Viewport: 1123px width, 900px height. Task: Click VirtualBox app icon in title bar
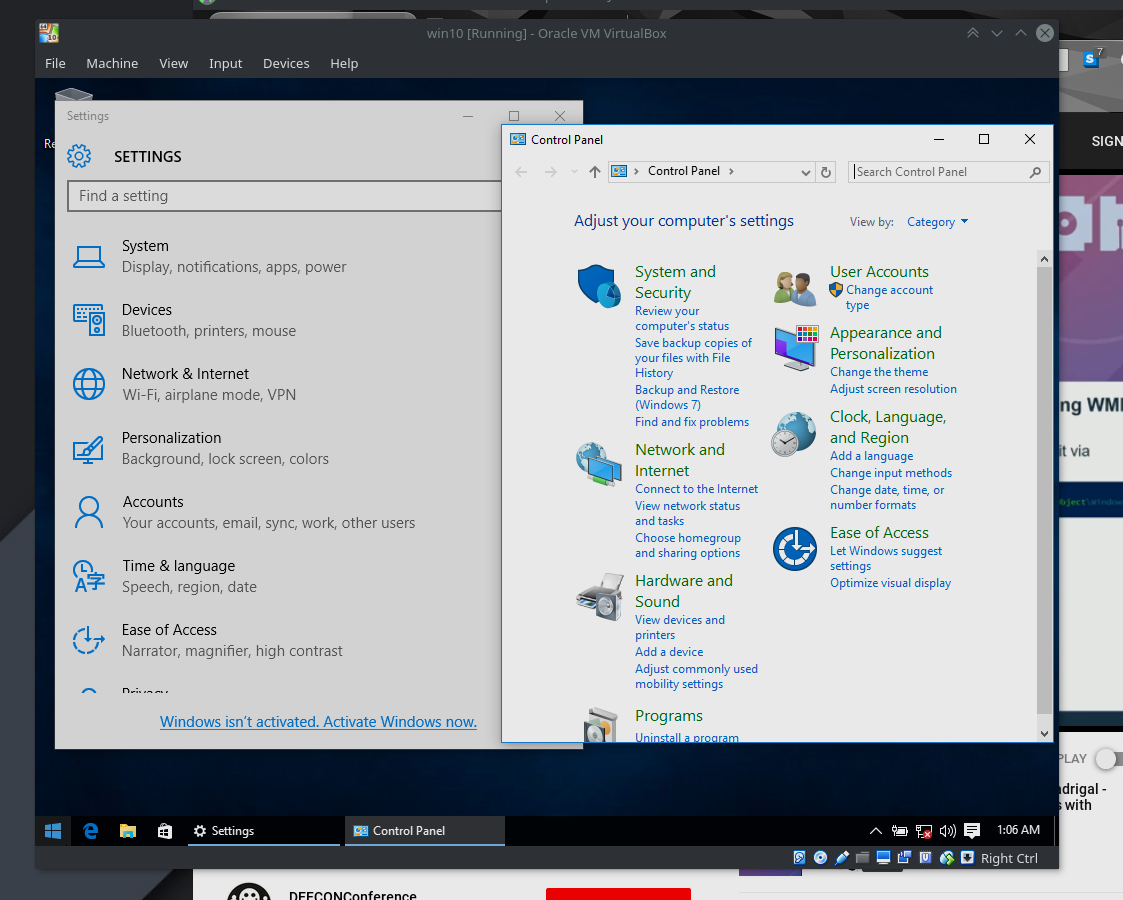pos(49,33)
